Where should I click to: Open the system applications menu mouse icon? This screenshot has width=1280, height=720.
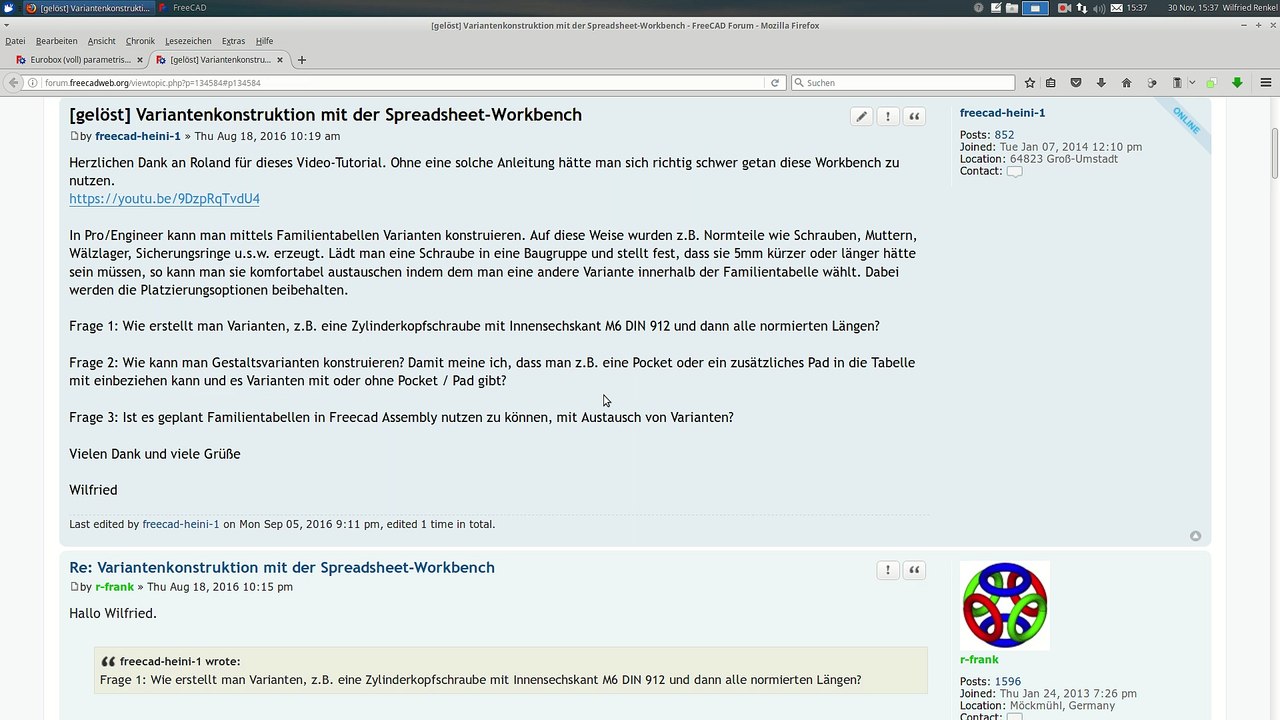[x=8, y=7]
